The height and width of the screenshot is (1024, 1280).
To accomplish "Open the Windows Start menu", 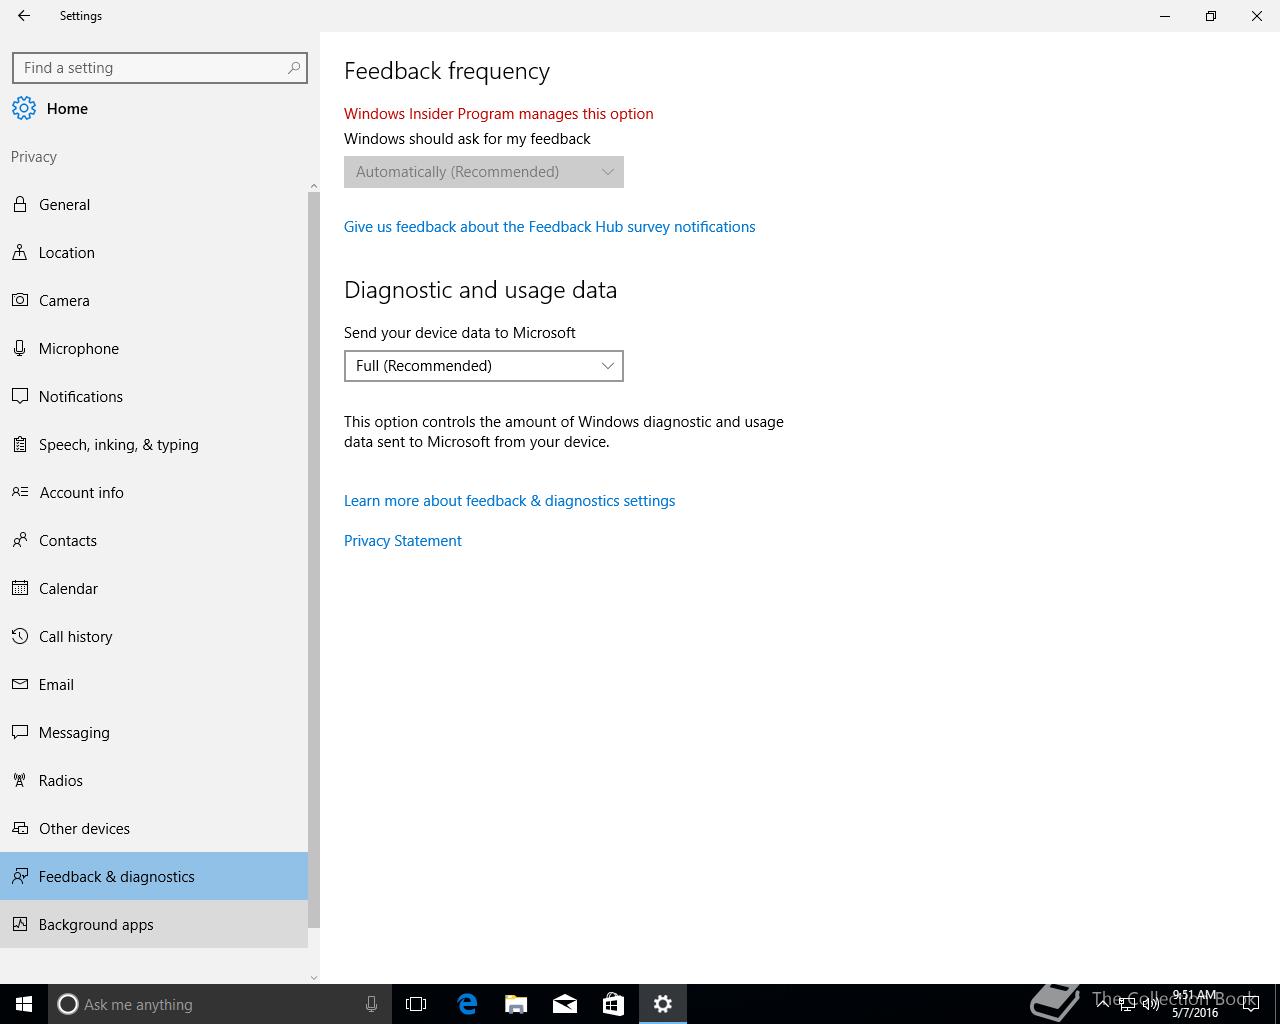I will click(24, 1004).
